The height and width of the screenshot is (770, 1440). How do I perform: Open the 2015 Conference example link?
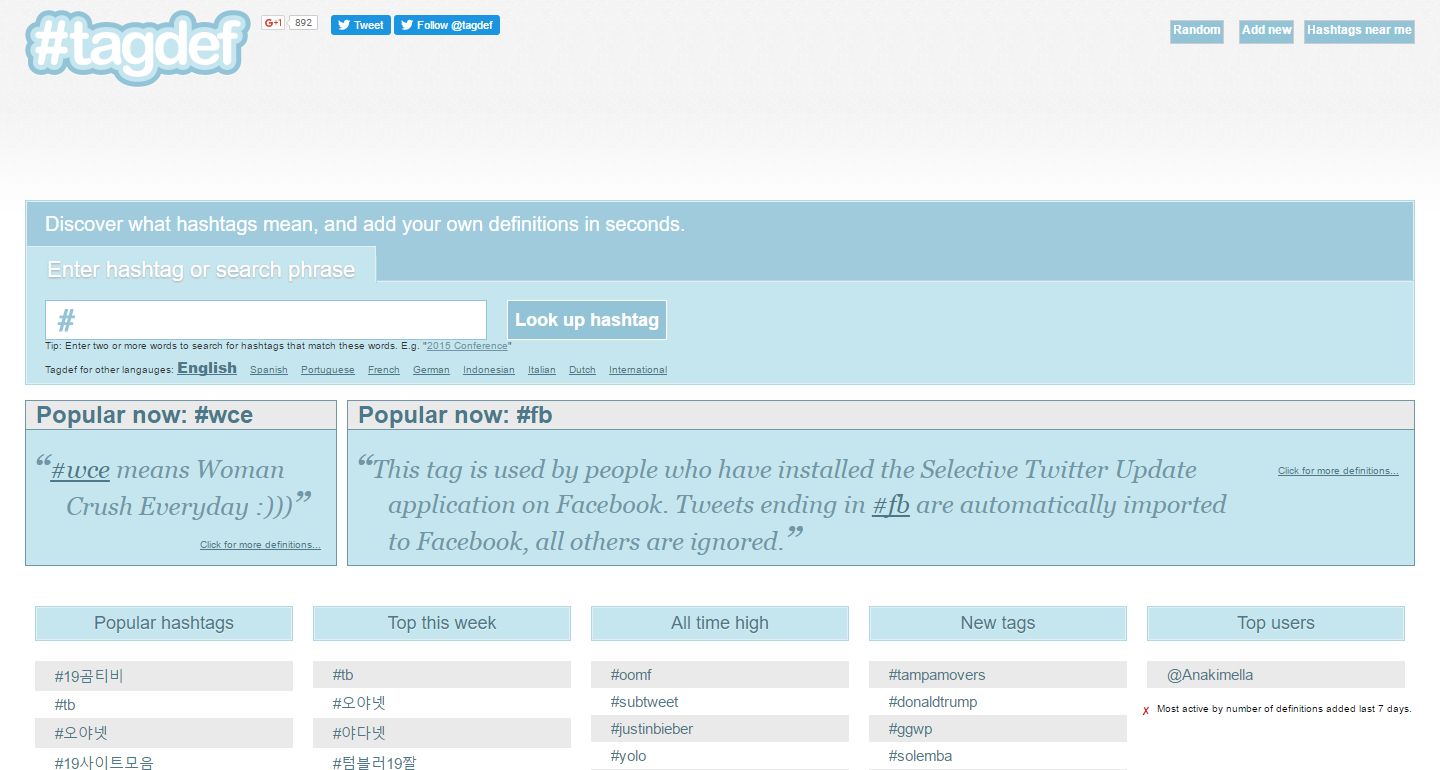[x=467, y=346]
